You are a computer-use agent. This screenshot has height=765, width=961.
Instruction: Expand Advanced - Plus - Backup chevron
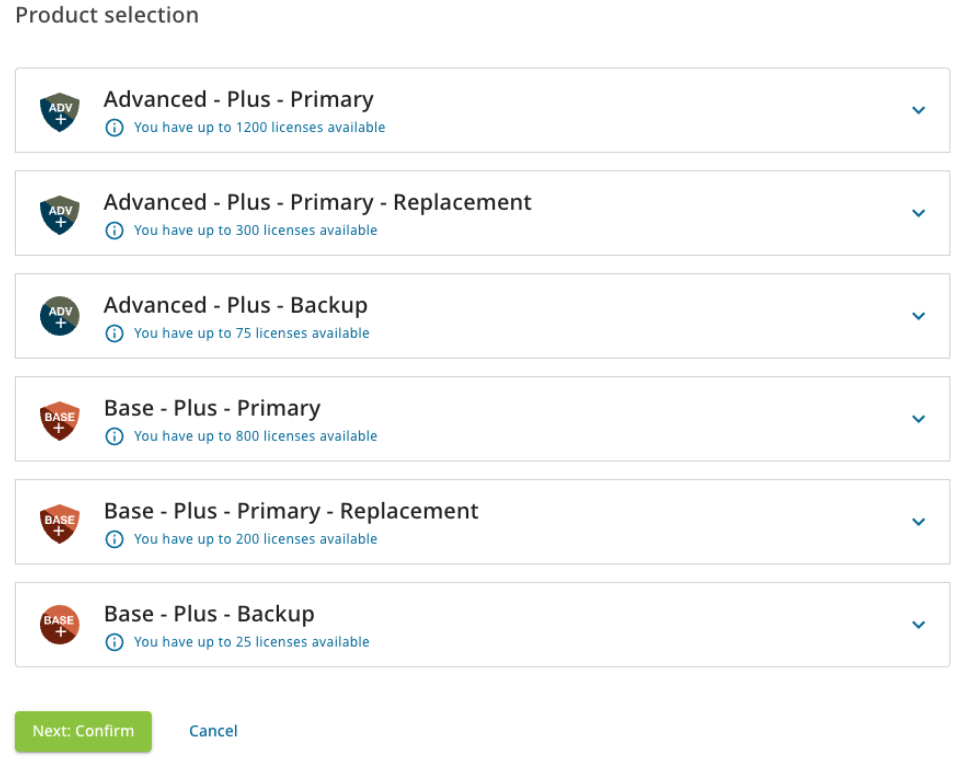(x=918, y=316)
